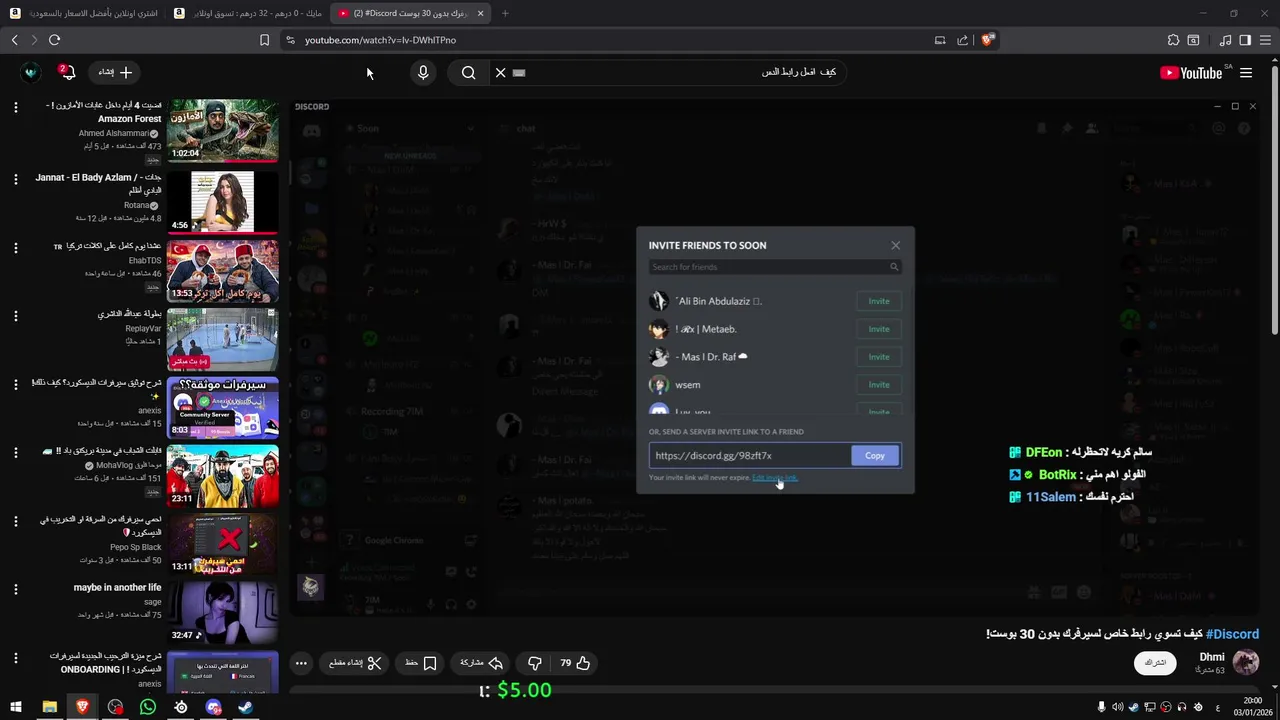Screen dimensions: 1280x720
Task: Open options menu for MohaVlog video
Action: click(x=15, y=453)
